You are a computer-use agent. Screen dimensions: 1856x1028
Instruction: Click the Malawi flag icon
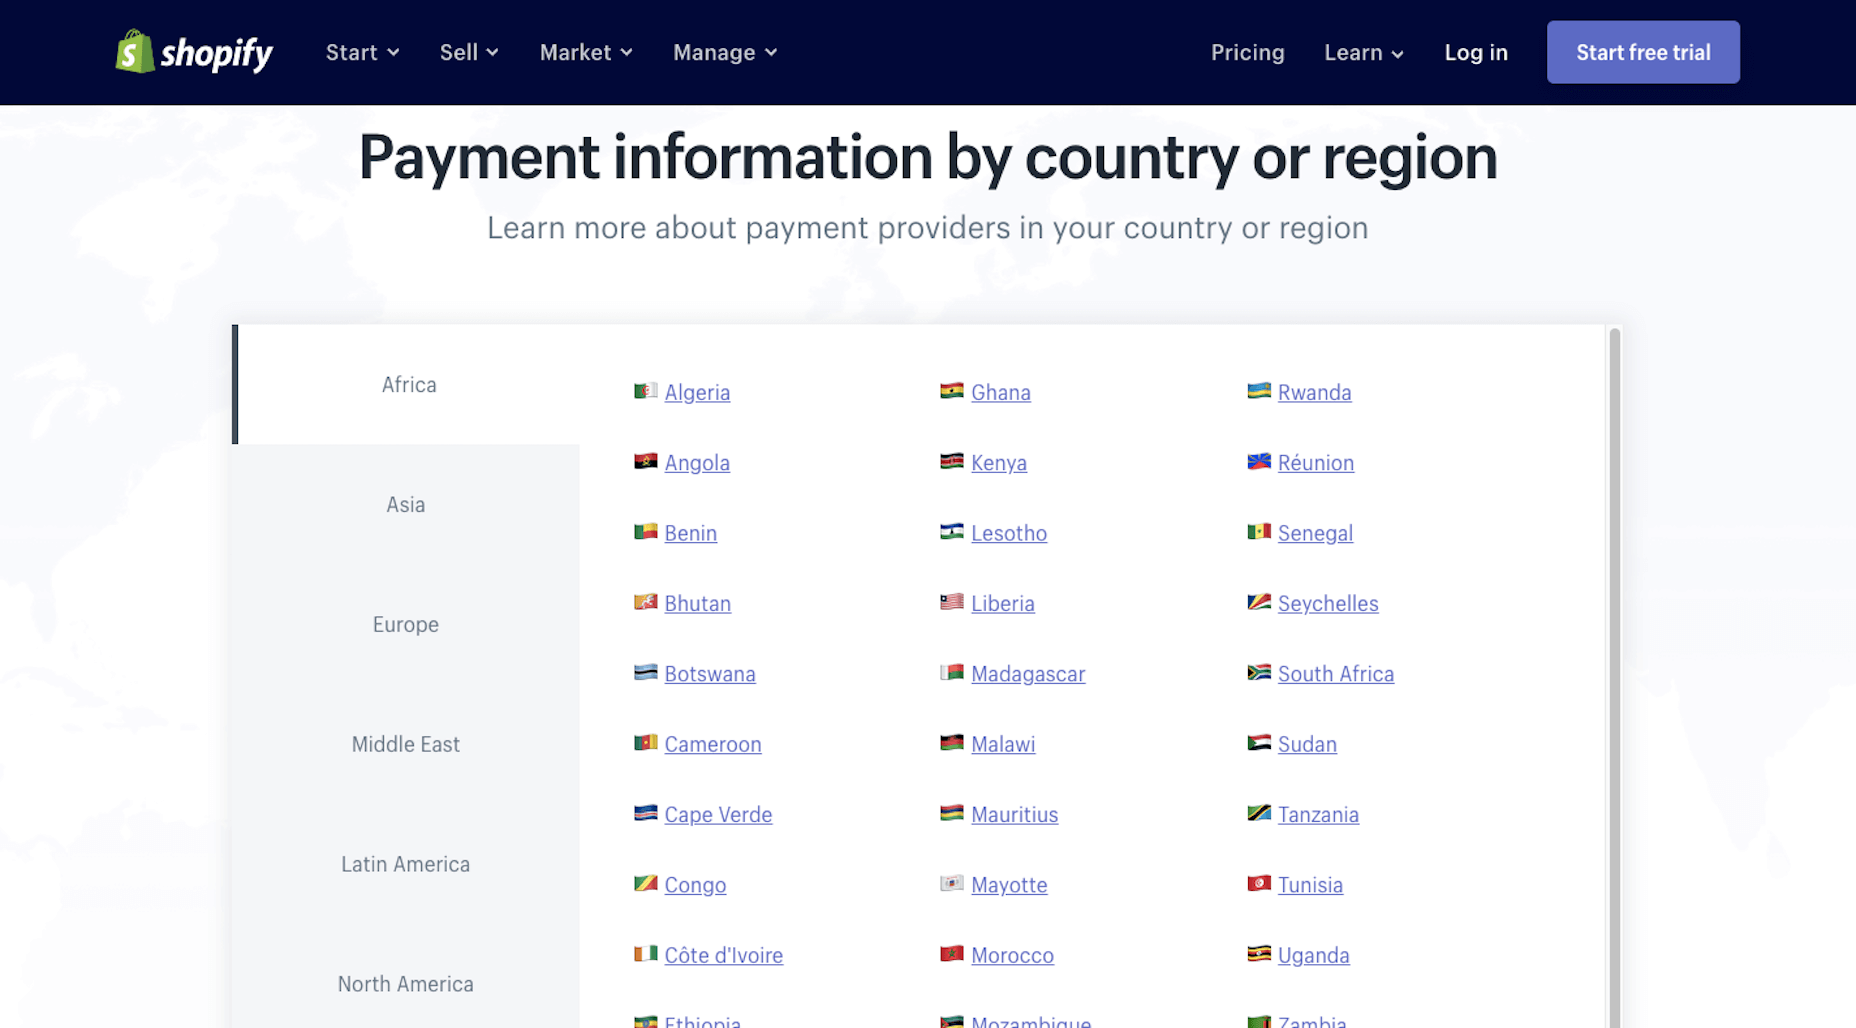tap(952, 742)
